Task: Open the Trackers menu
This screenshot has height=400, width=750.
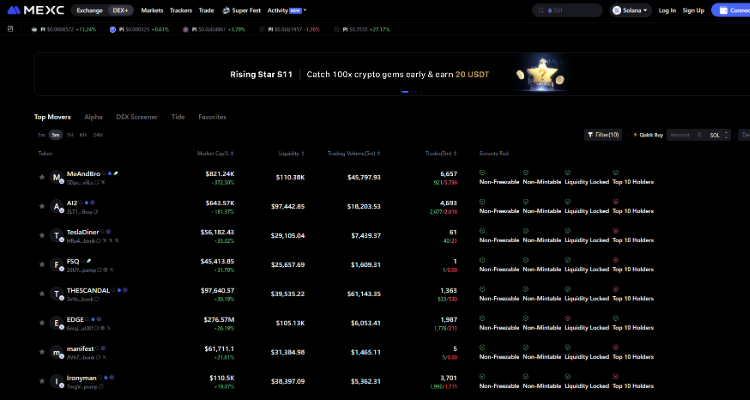Action: [x=181, y=10]
